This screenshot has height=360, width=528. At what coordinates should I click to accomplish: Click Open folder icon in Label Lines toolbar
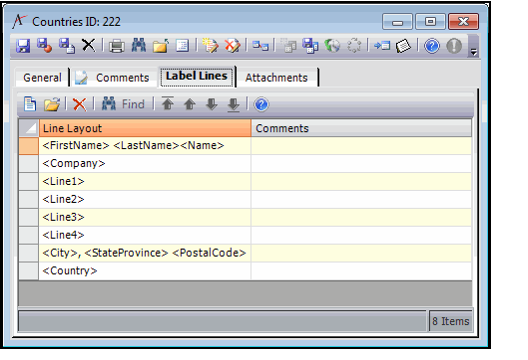[52, 104]
